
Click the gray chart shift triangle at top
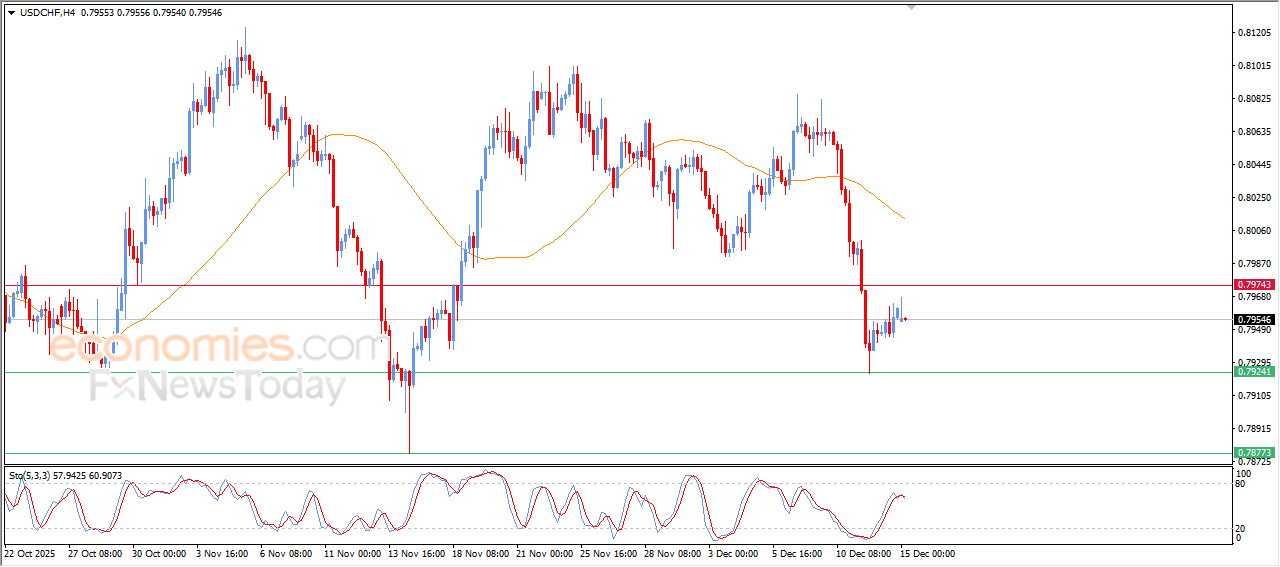pos(911,7)
